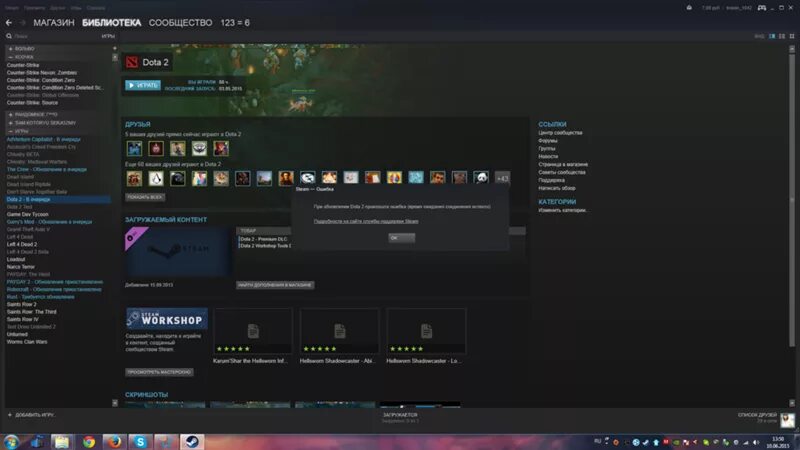Select the Dota 2 - Premium DLC row
800x450 pixels.
point(264,239)
